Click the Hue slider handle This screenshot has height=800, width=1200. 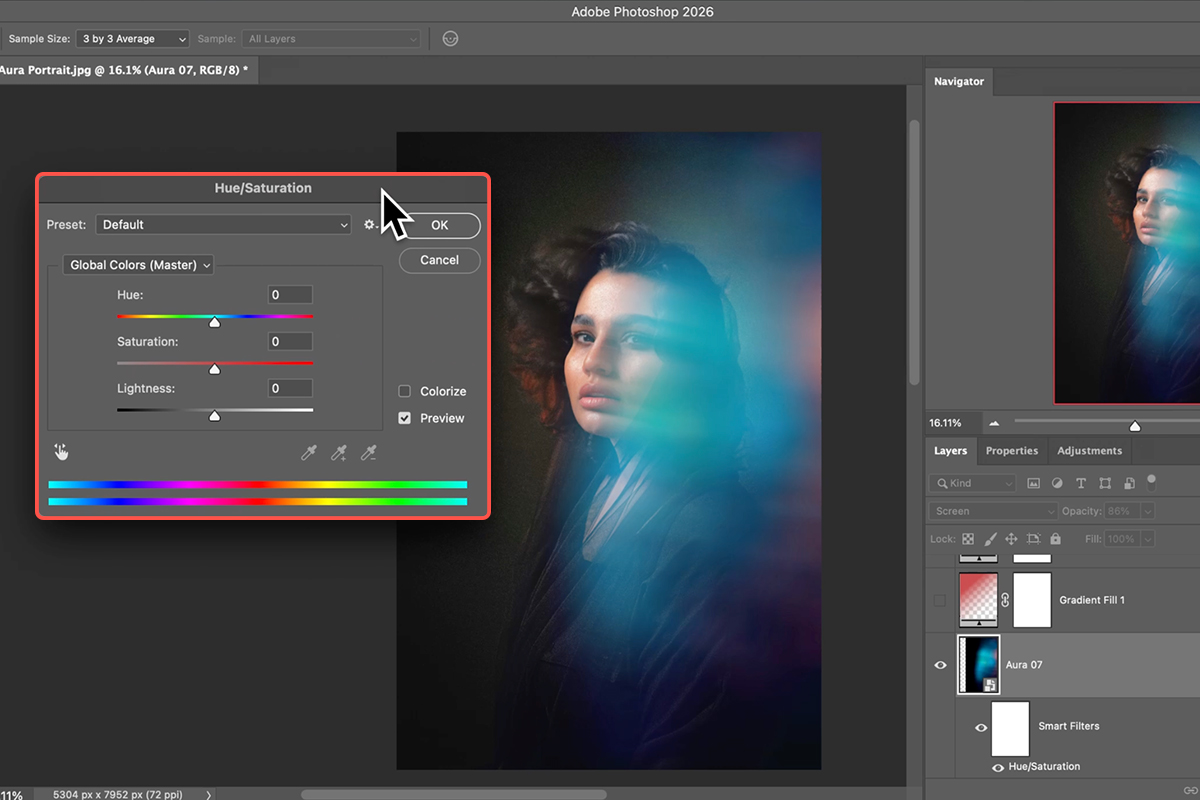pyautogui.click(x=214, y=322)
